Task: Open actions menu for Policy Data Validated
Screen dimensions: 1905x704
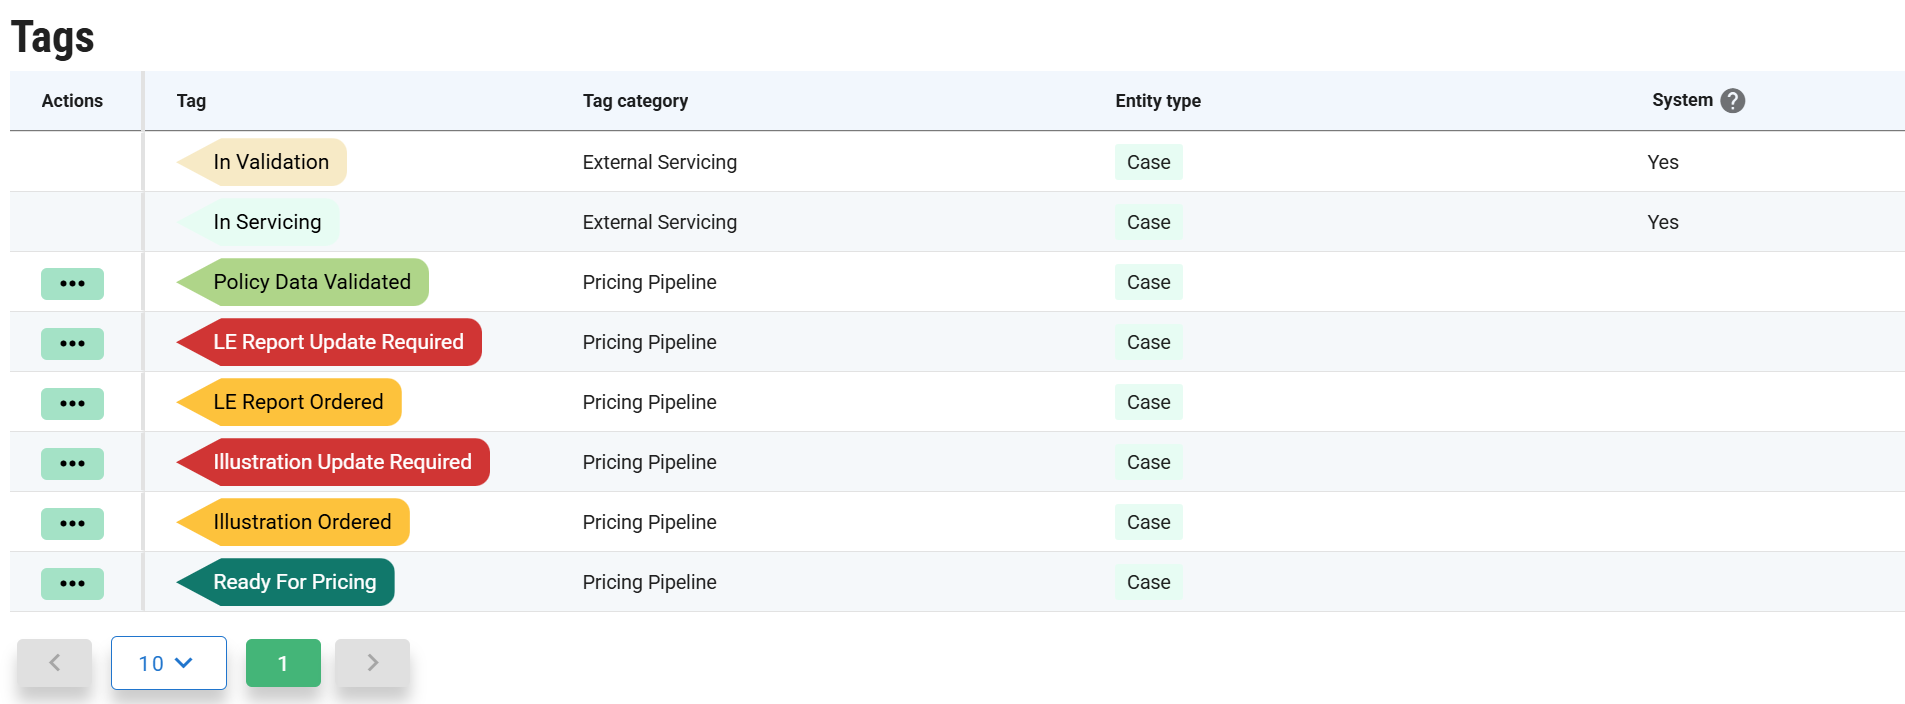Action: pyautogui.click(x=72, y=283)
